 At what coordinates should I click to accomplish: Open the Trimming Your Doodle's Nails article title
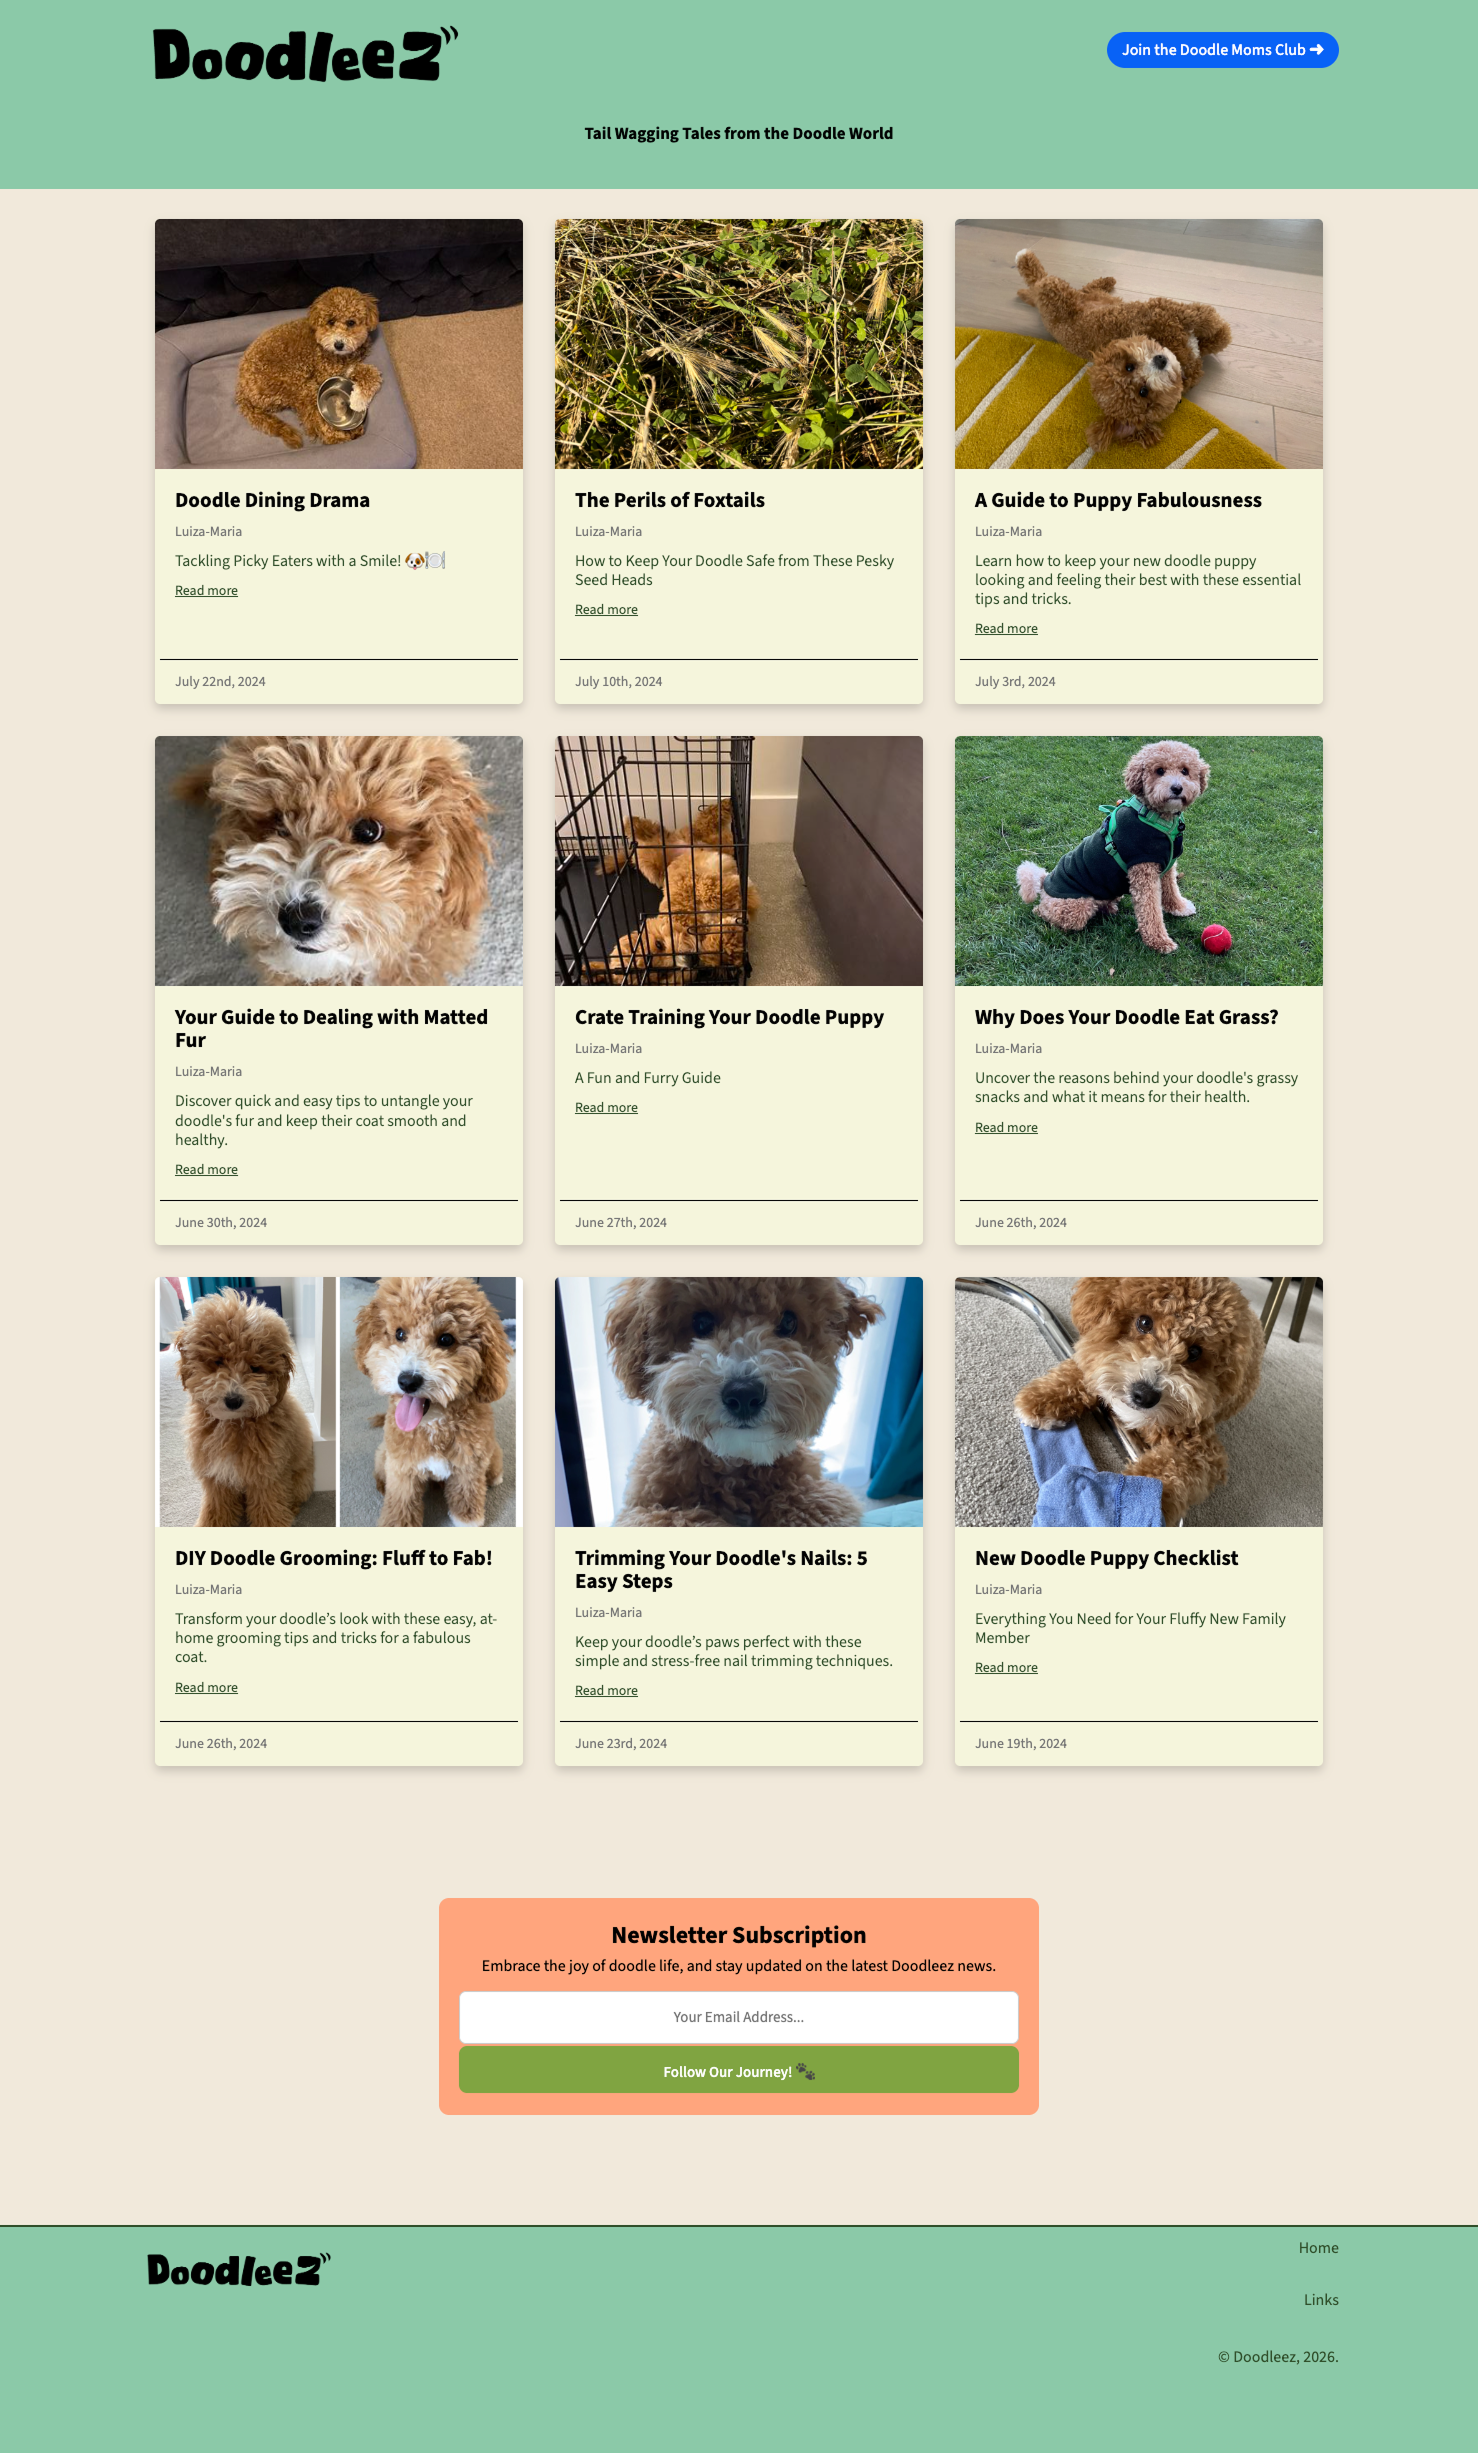click(x=721, y=1570)
